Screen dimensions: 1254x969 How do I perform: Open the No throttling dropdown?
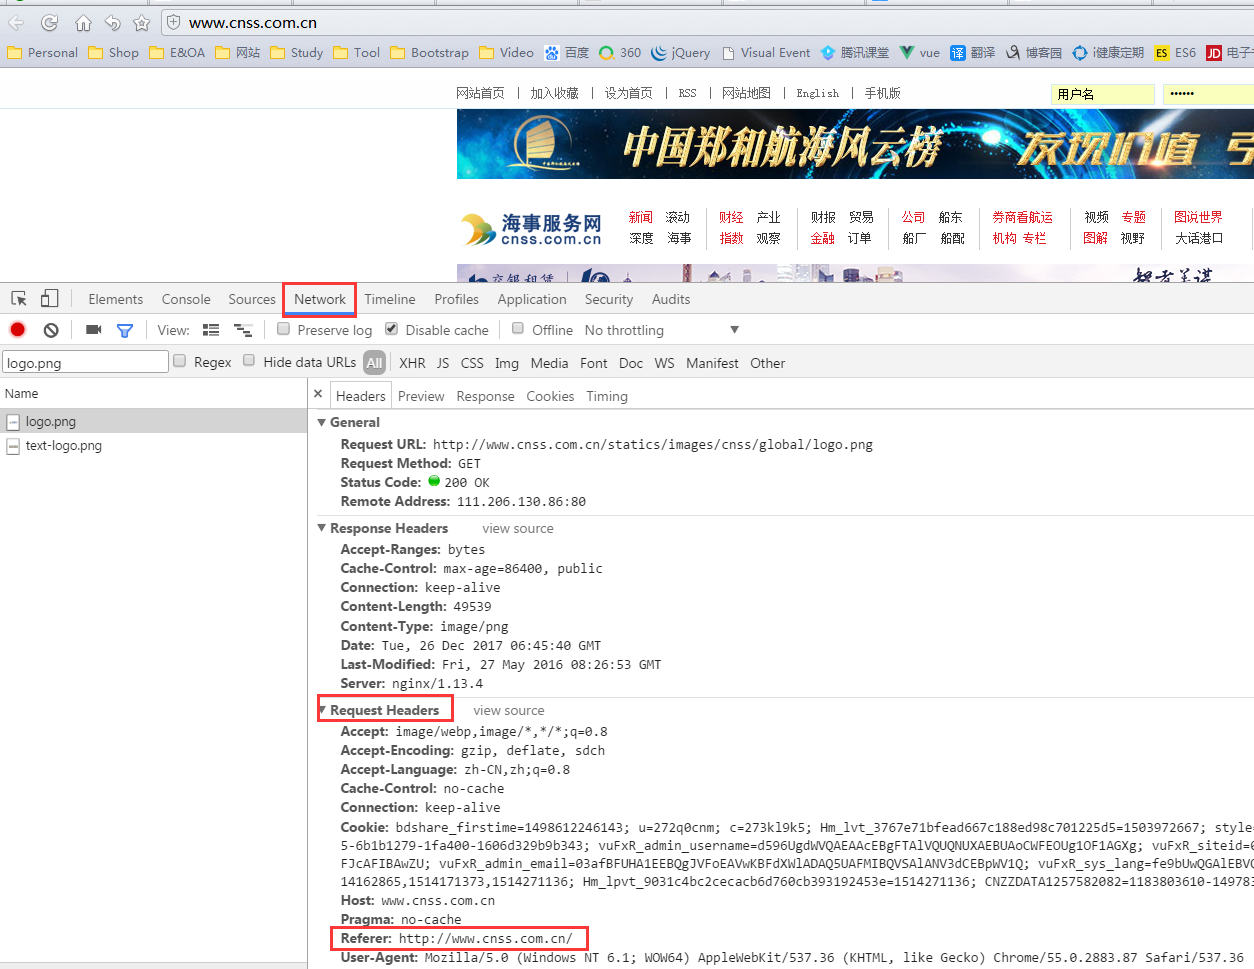coord(661,330)
